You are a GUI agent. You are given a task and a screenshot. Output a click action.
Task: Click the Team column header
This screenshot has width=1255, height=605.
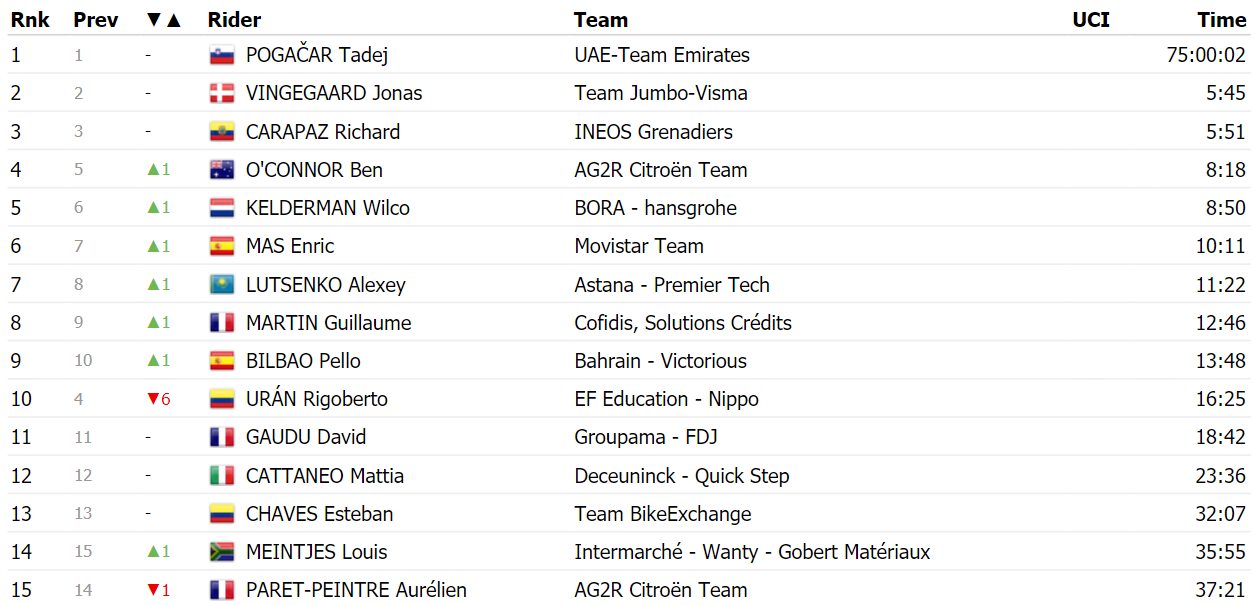click(x=601, y=20)
